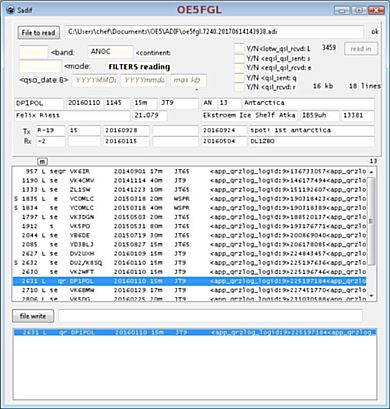Select the VK4CMV row in the list
Screen dimensions: 390x409
point(189,181)
